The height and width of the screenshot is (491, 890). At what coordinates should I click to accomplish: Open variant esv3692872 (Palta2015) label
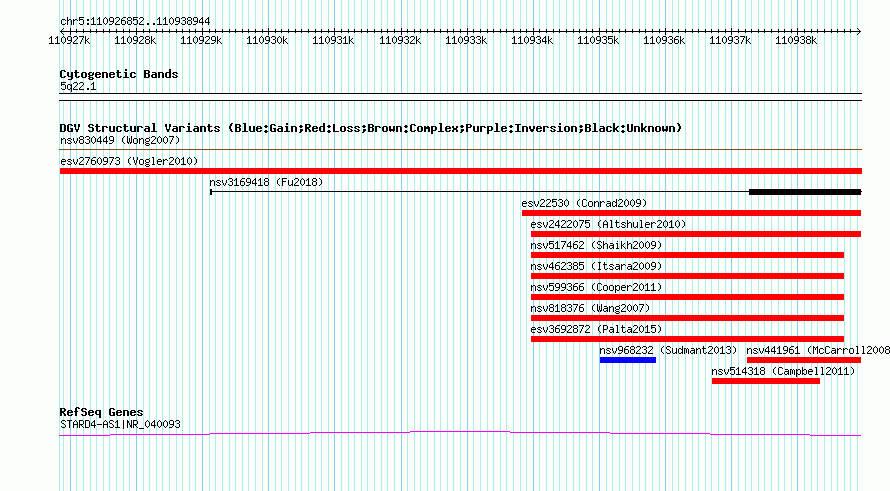click(596, 329)
